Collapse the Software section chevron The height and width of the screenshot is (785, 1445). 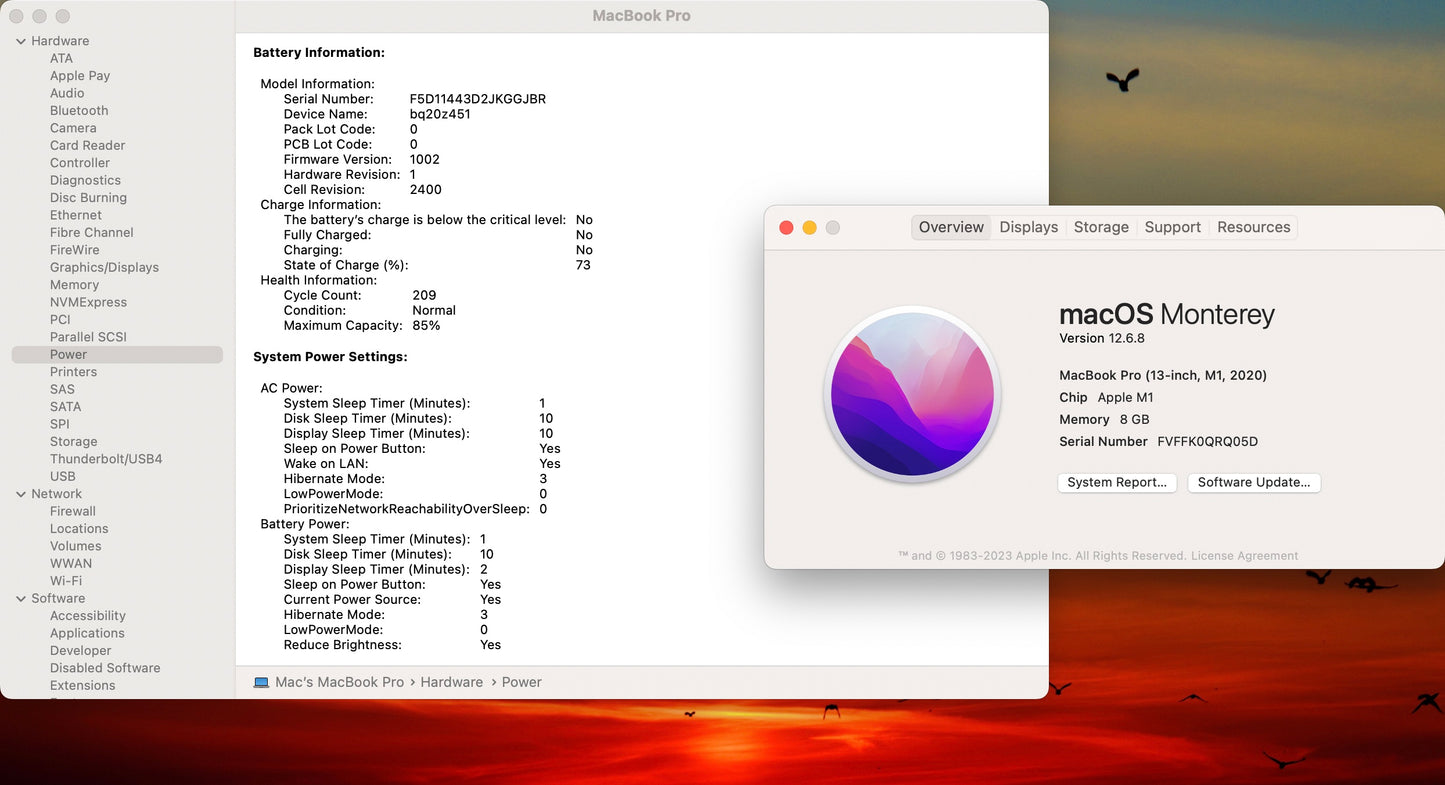[x=21, y=599]
